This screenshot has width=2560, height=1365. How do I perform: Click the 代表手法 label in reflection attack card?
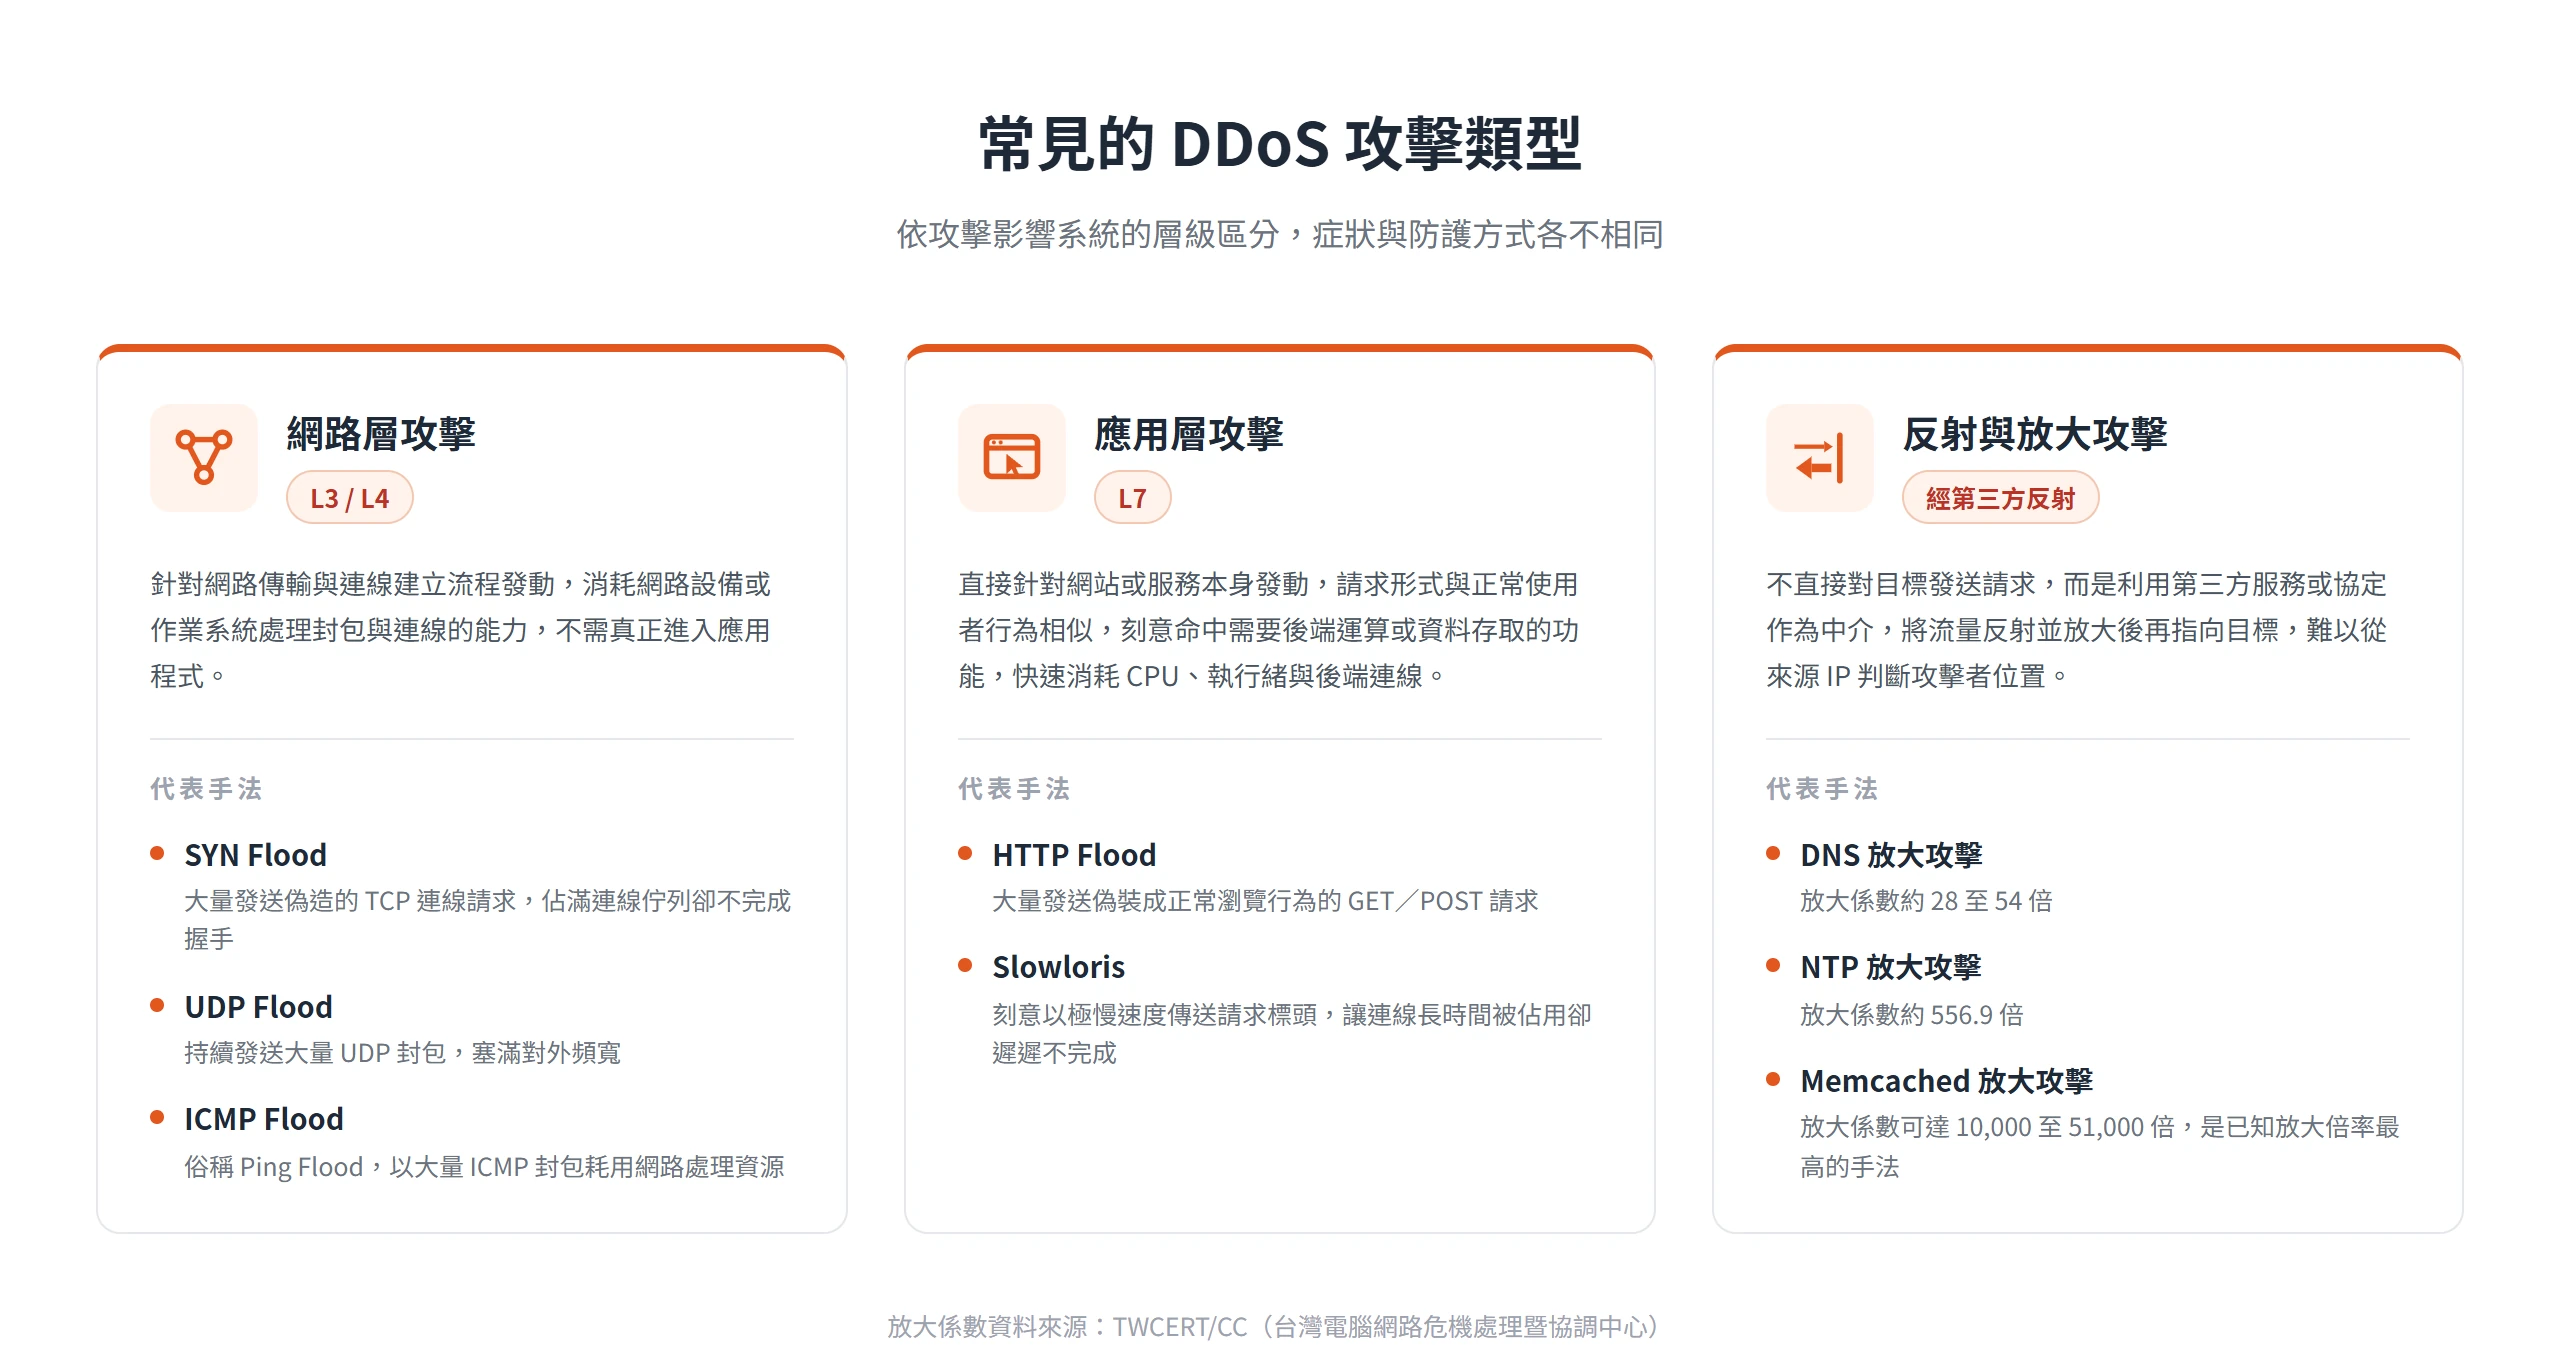pos(1823,789)
